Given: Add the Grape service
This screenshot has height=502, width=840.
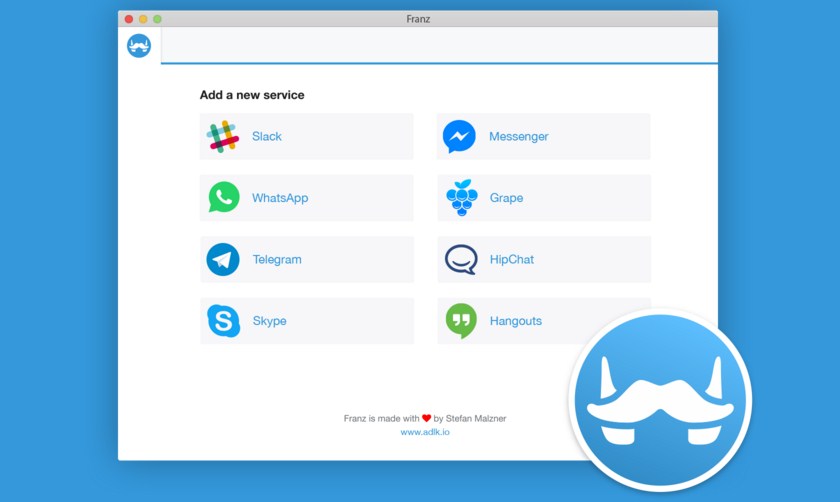Looking at the screenshot, I should point(544,198).
